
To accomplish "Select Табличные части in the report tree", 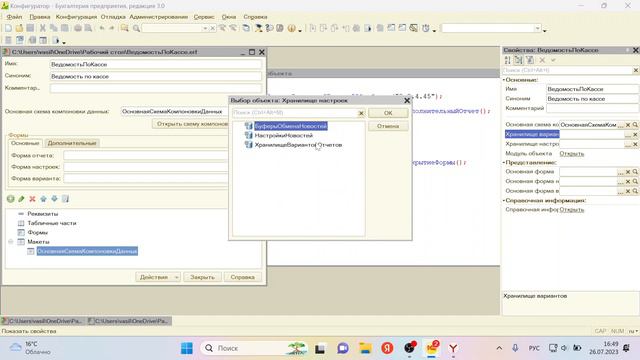I will point(52,223).
